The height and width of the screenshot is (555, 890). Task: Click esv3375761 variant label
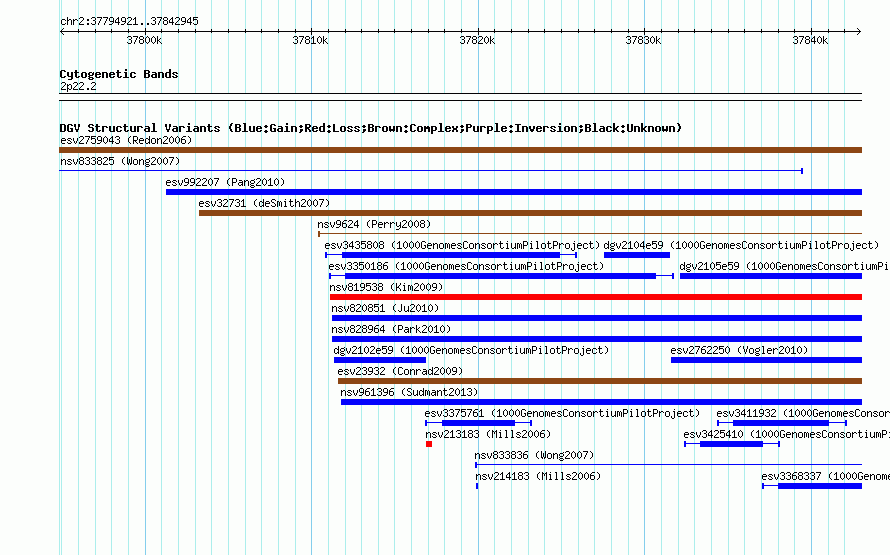[562, 413]
